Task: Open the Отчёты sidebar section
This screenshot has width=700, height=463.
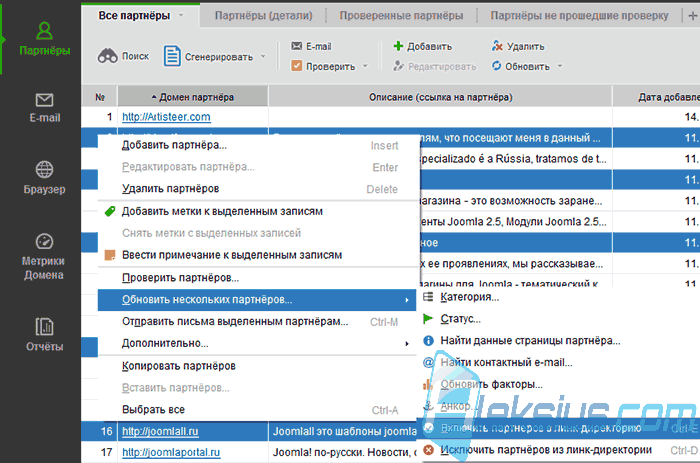Action: (44, 335)
